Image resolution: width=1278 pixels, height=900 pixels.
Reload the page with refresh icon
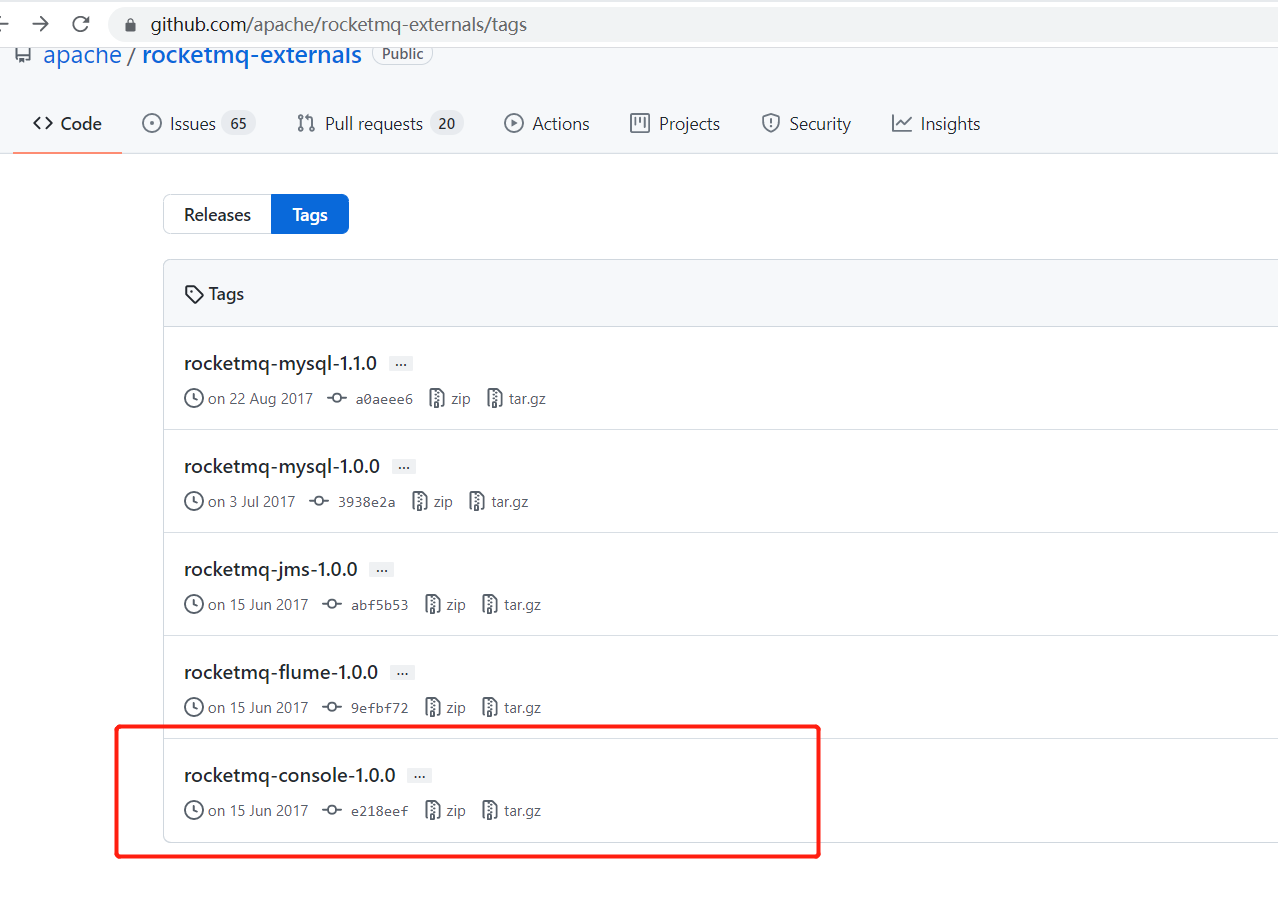(x=81, y=24)
